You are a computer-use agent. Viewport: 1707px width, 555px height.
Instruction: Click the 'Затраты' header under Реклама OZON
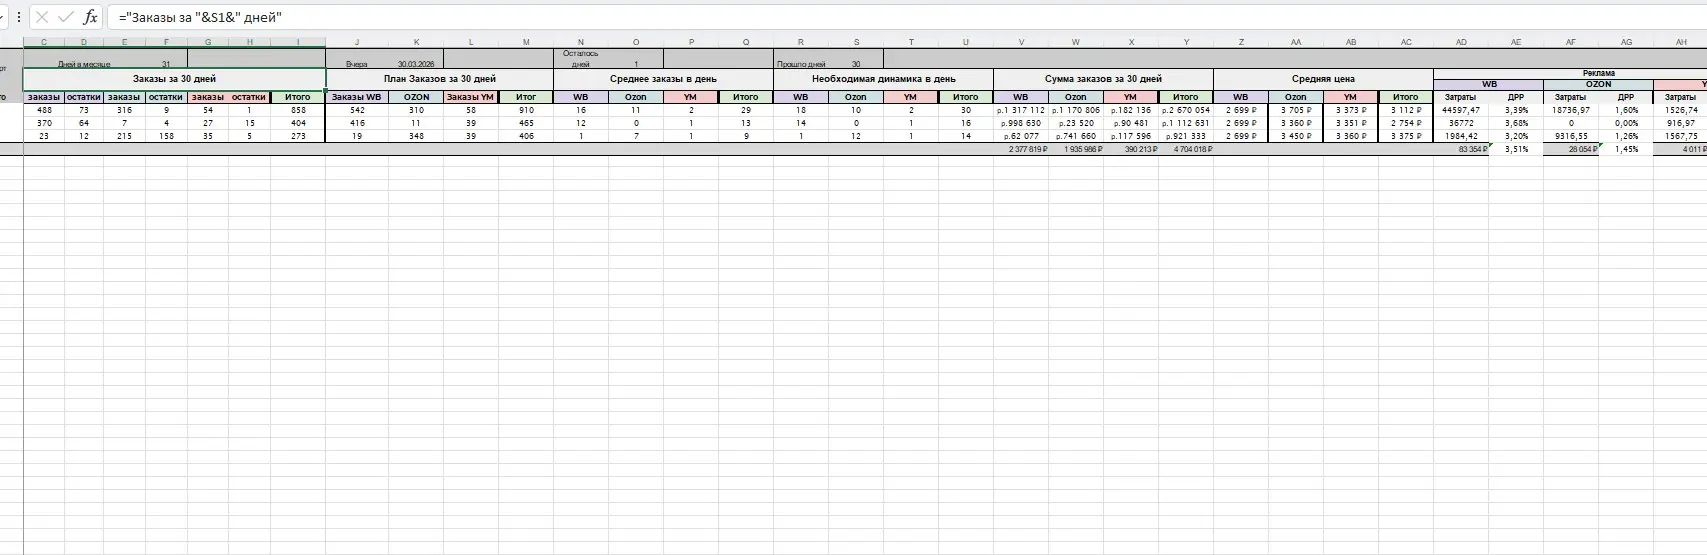(x=1571, y=97)
